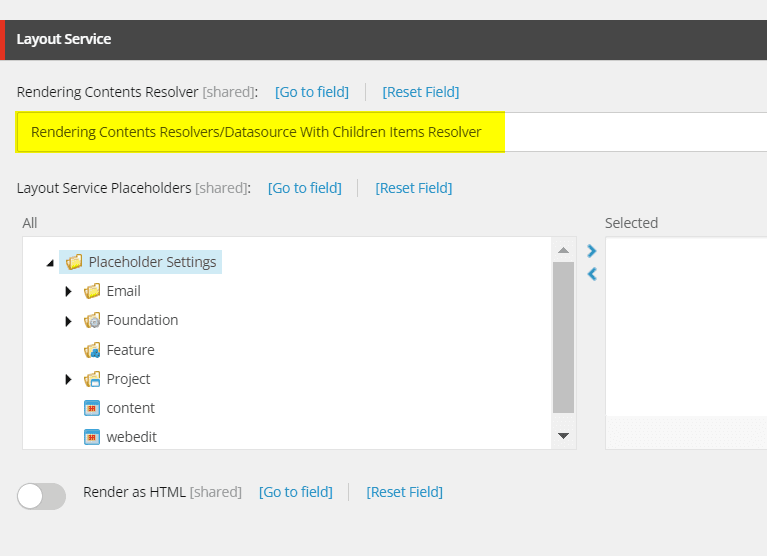Remove selected item with left arrow

click(x=592, y=274)
